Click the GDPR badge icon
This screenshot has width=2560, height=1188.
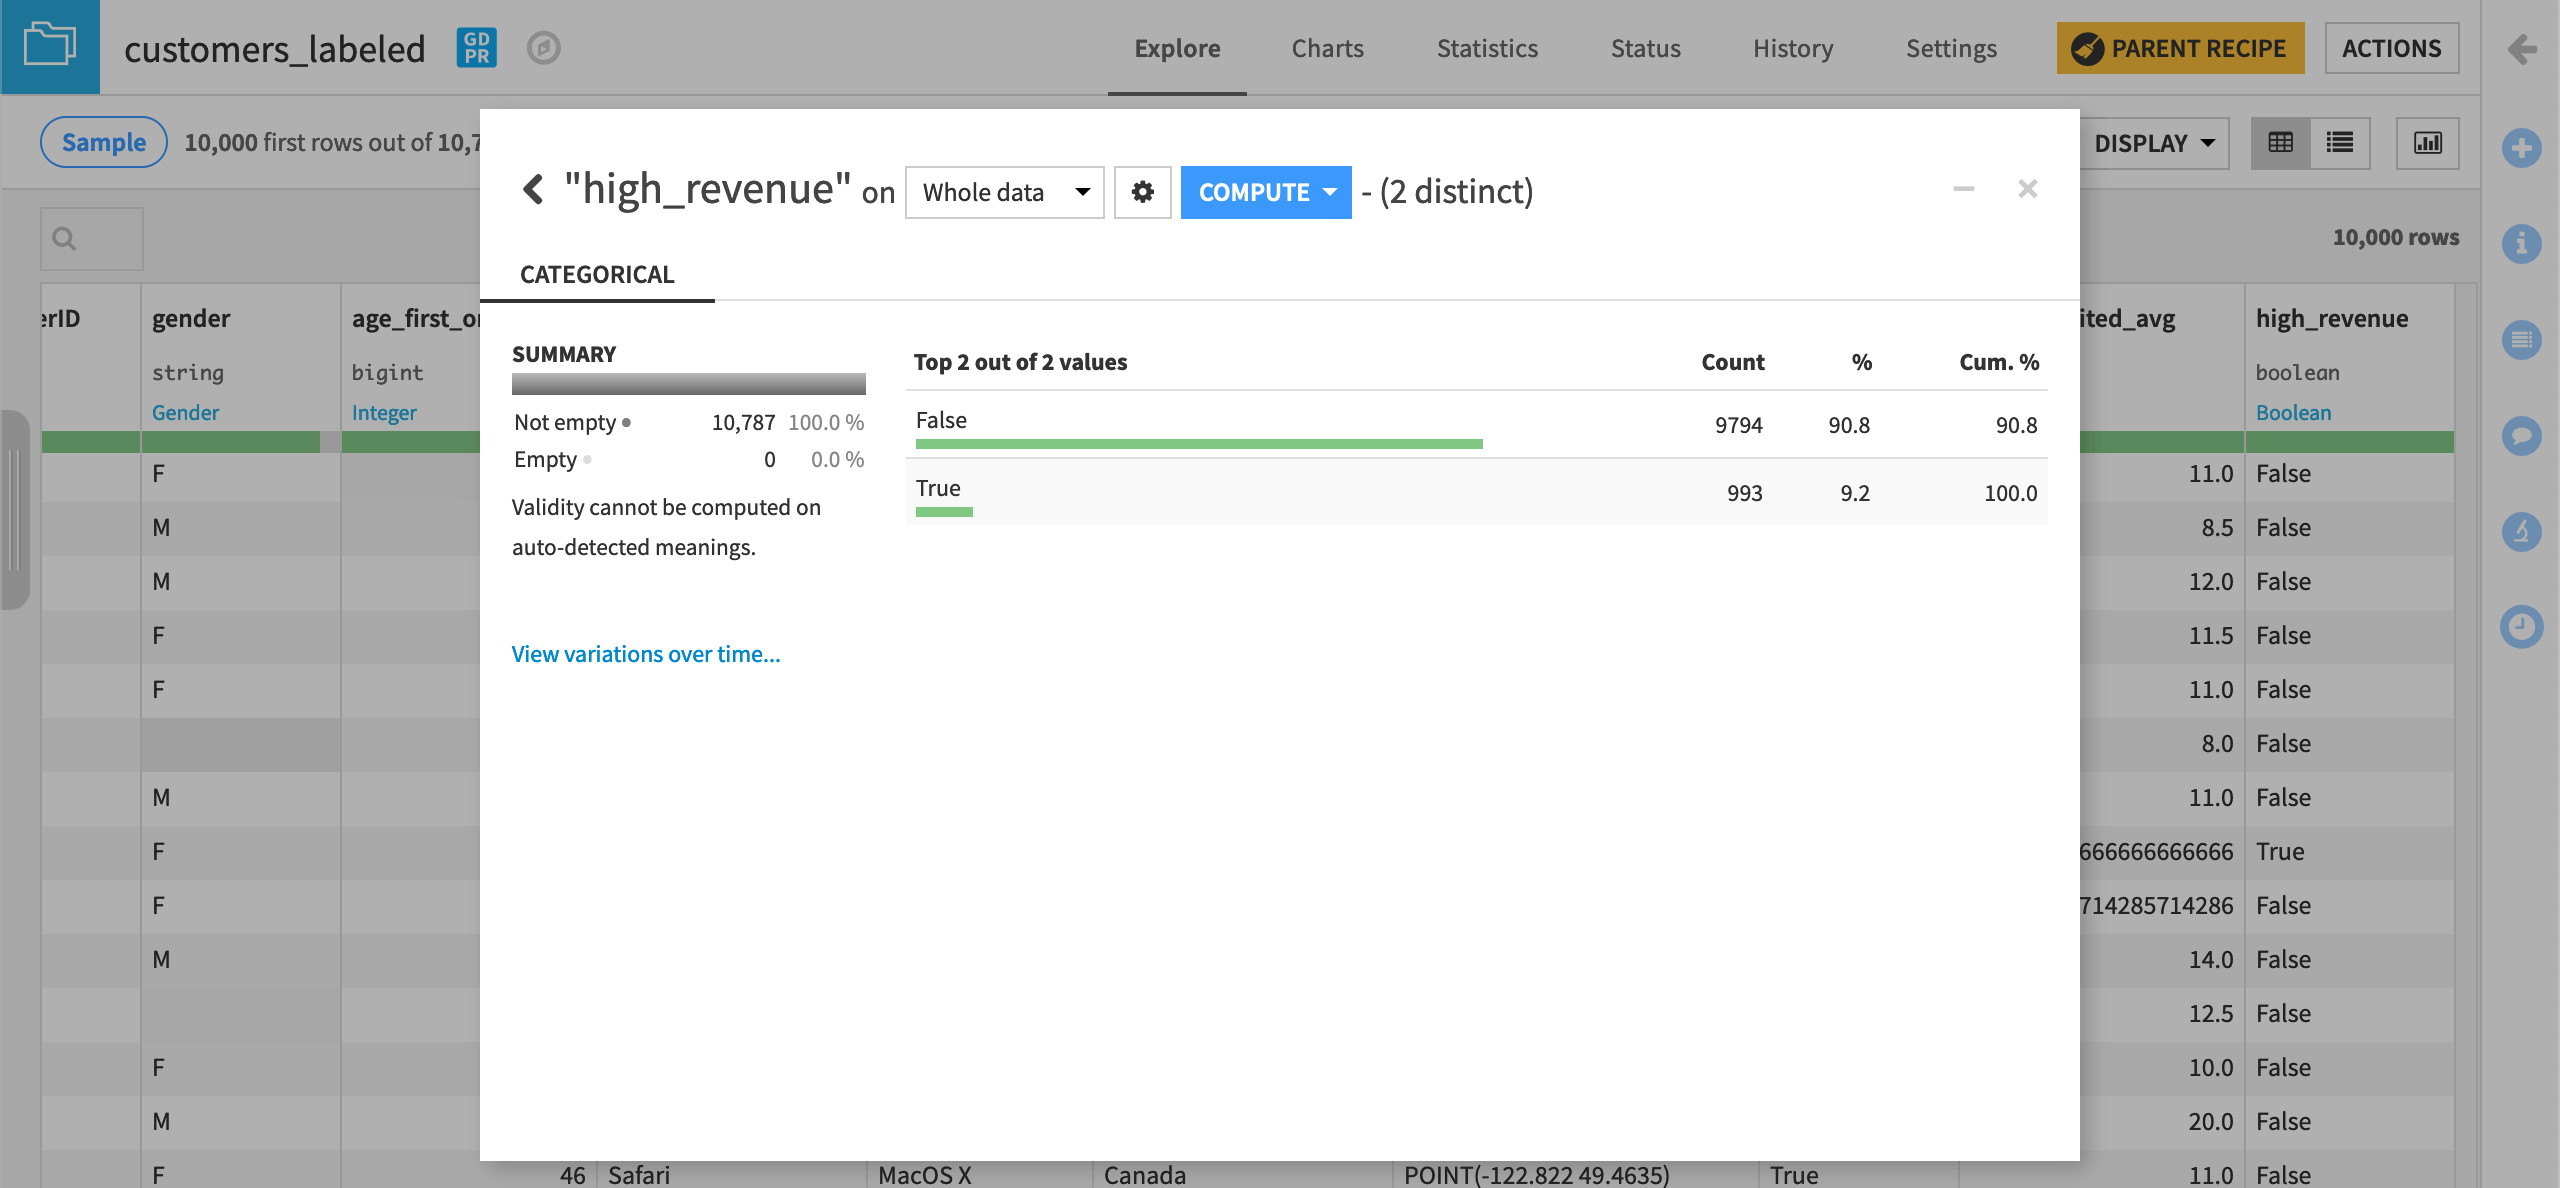[x=476, y=47]
